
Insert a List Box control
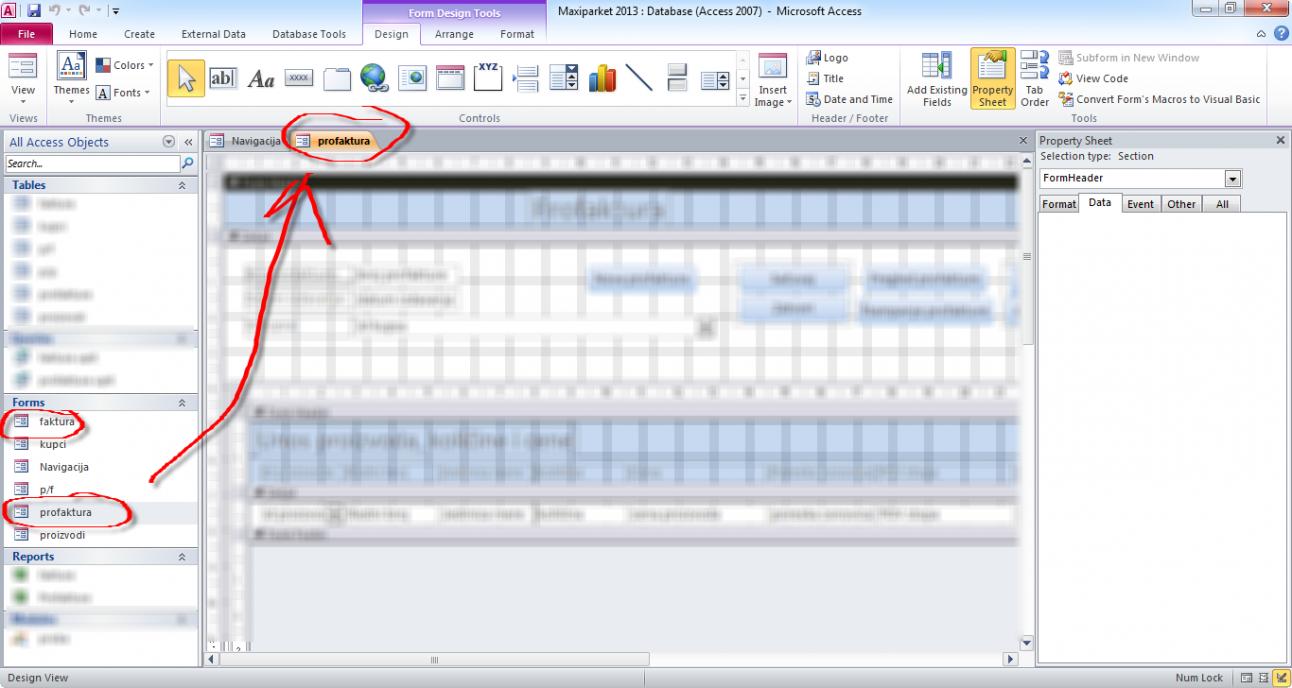coord(714,78)
